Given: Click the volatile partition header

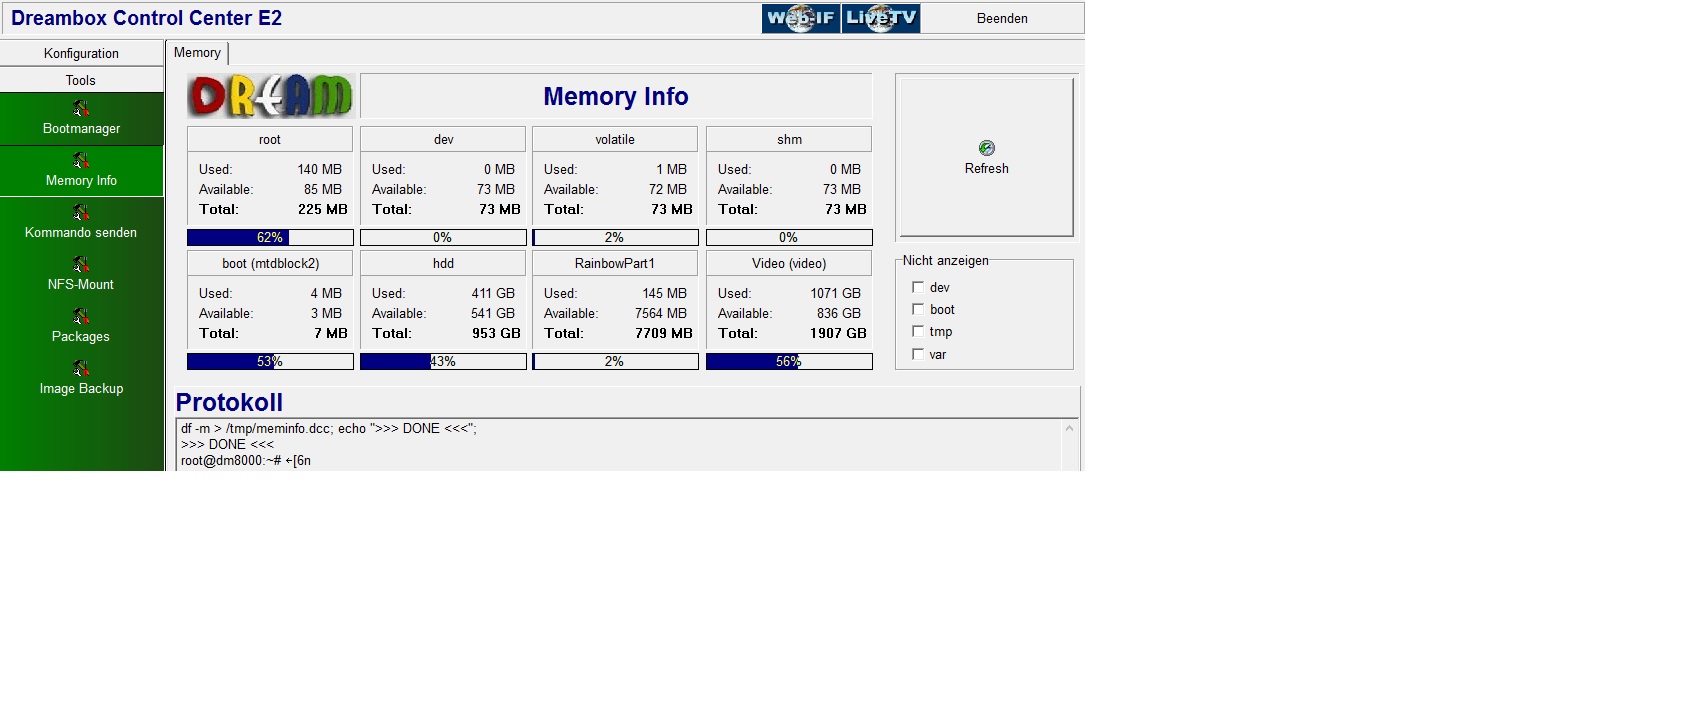Looking at the screenshot, I should (615, 139).
